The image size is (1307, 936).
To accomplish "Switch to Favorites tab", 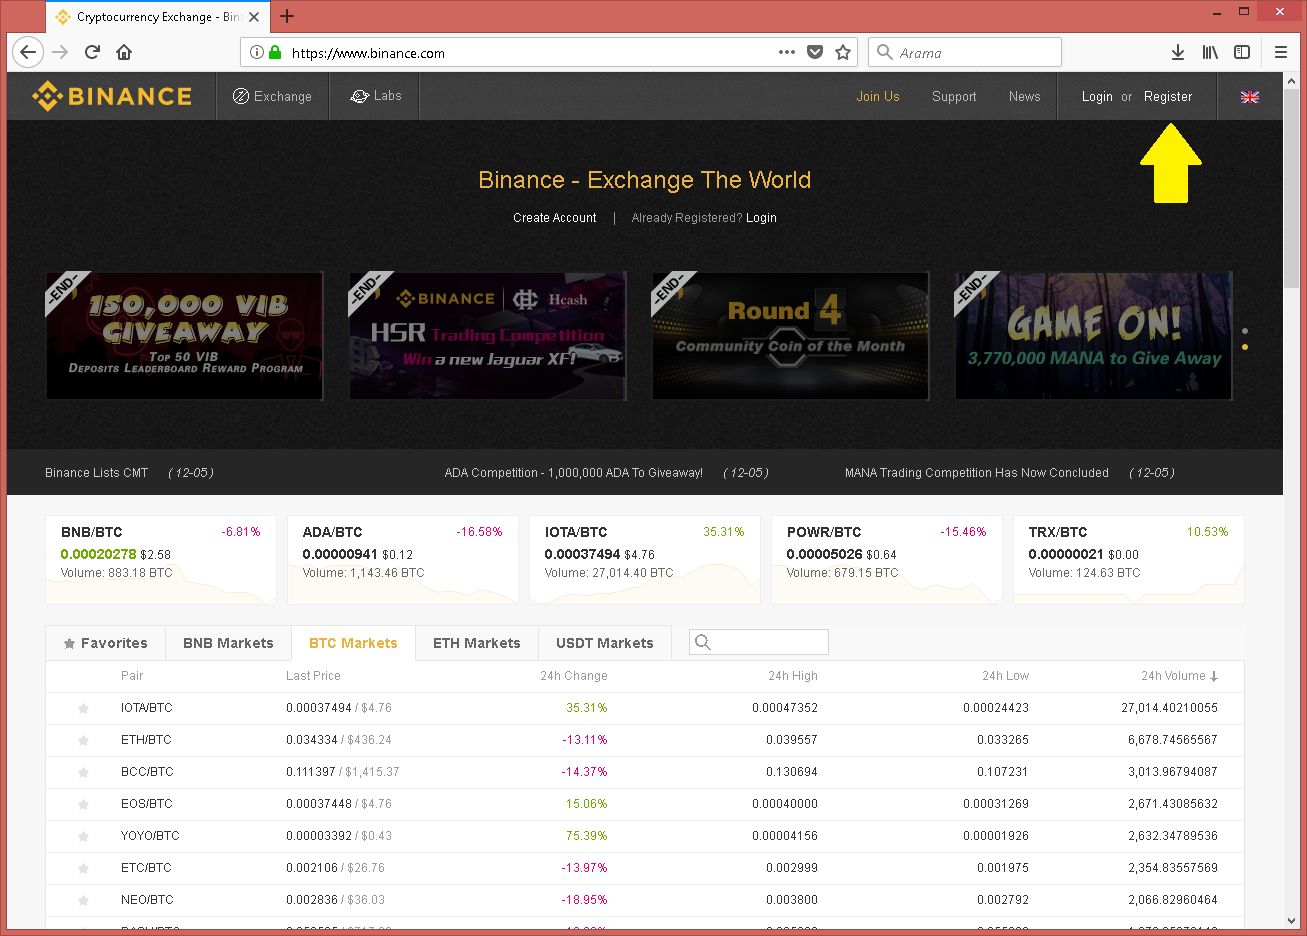I will coord(105,643).
